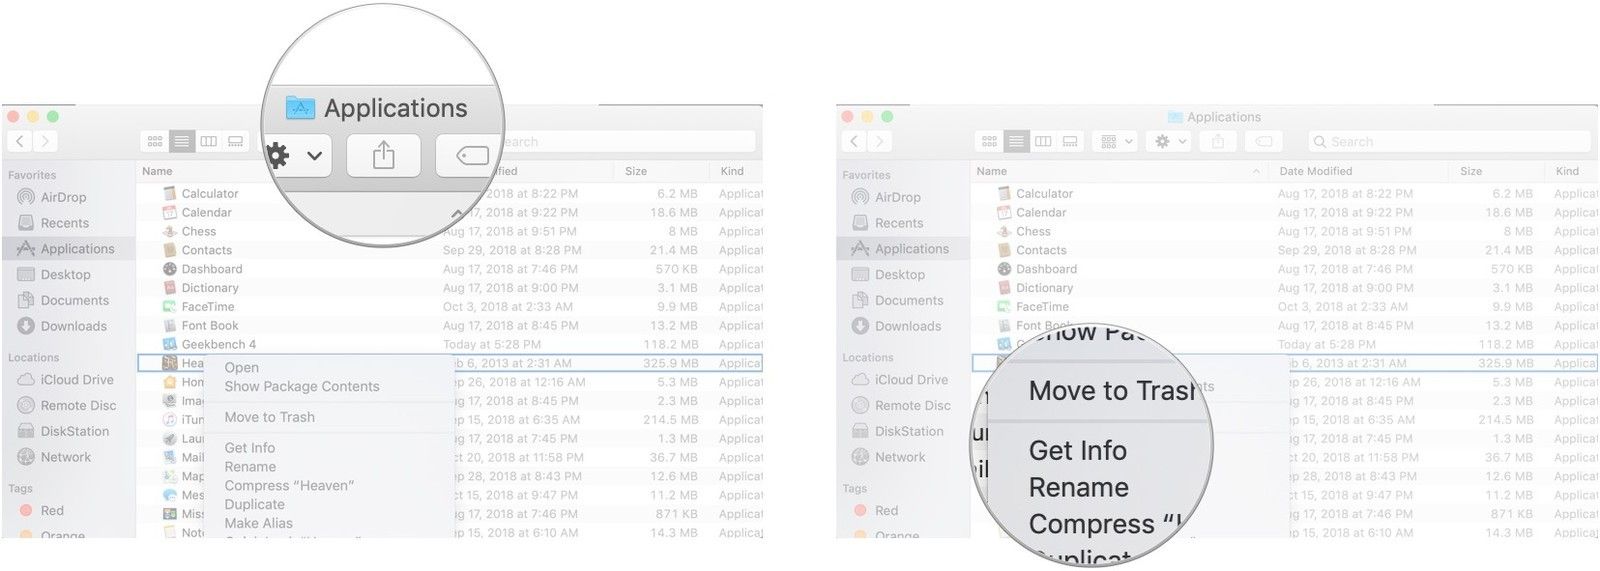The width and height of the screenshot is (1600, 571).
Task: Switch right window to column view
Action: tap(1043, 142)
